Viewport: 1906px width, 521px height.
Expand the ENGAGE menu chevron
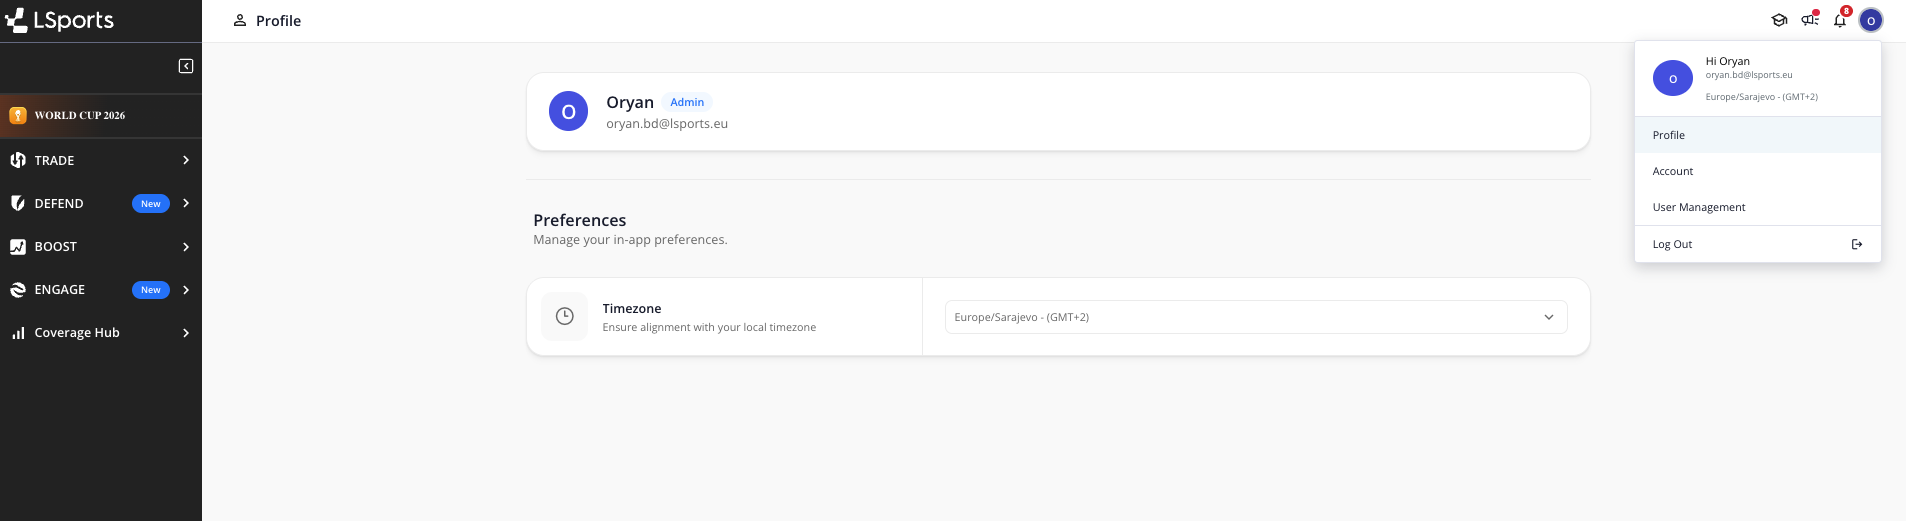pos(186,290)
